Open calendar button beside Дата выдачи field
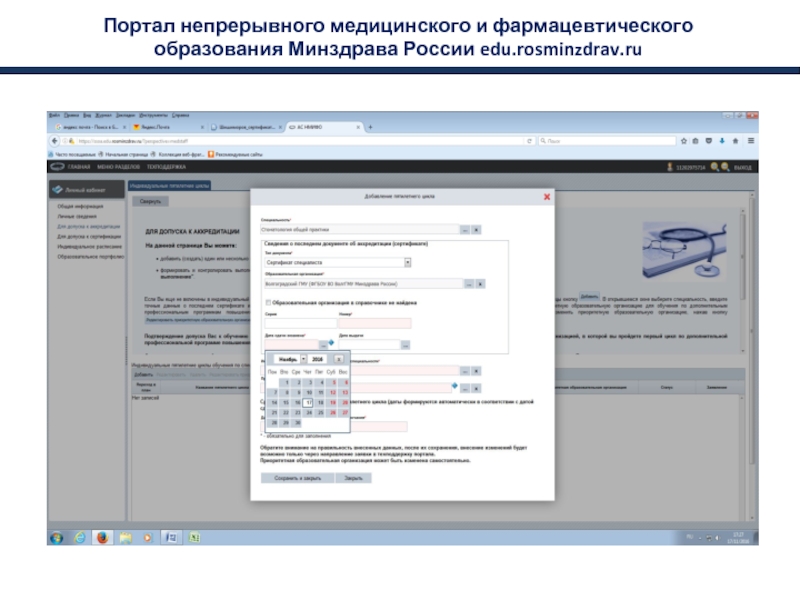This screenshot has height=600, width=800. (405, 345)
